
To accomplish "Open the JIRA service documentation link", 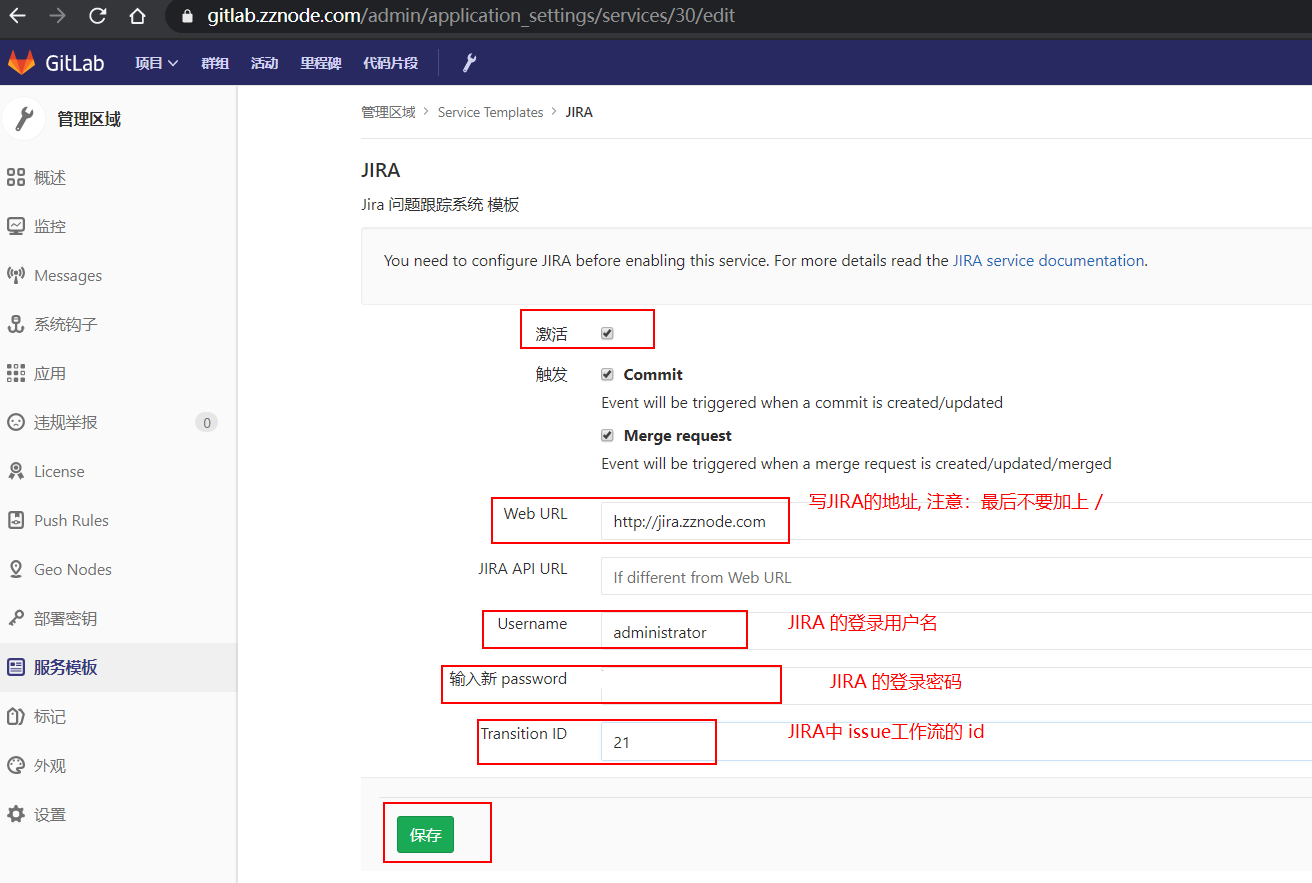I will tap(1048, 260).
